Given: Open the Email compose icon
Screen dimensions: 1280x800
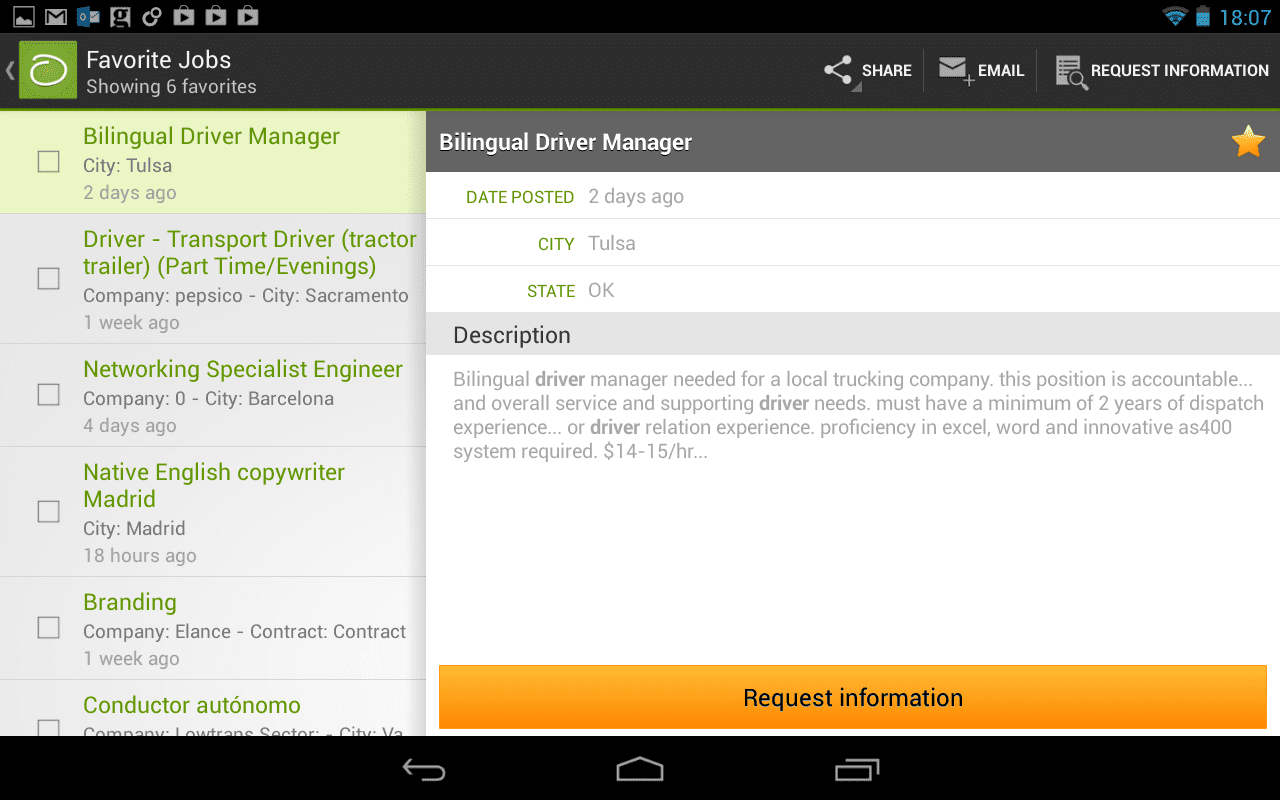Looking at the screenshot, I should [x=954, y=70].
